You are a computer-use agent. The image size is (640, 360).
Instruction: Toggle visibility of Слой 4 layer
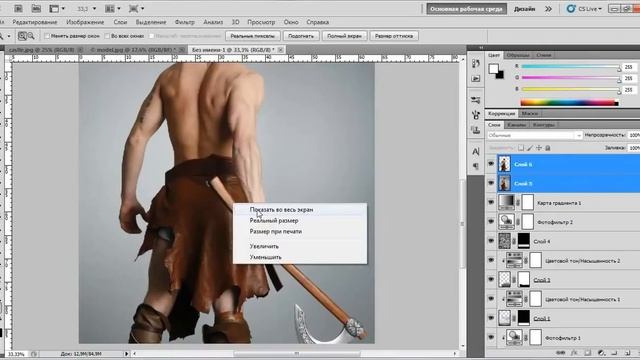pos(491,241)
